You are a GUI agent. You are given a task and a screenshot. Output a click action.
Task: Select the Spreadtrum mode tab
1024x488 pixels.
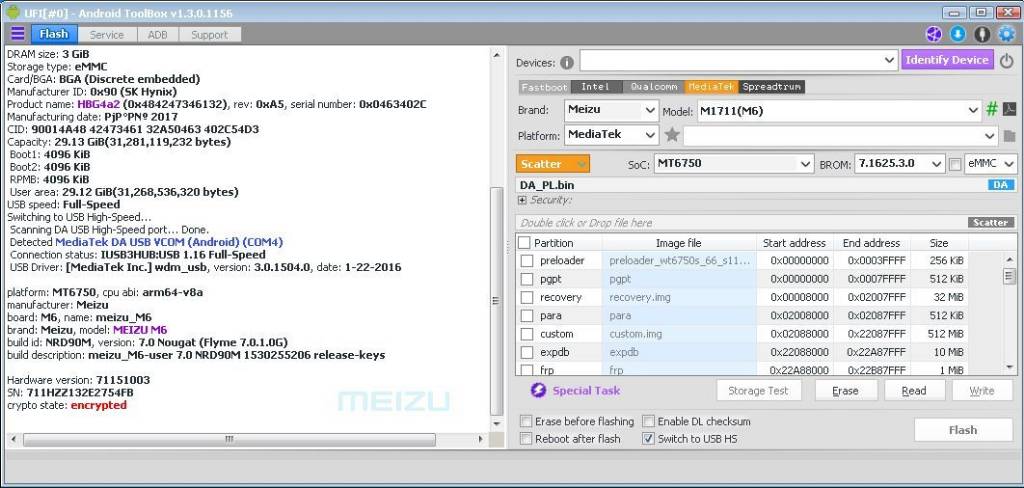pos(772,87)
